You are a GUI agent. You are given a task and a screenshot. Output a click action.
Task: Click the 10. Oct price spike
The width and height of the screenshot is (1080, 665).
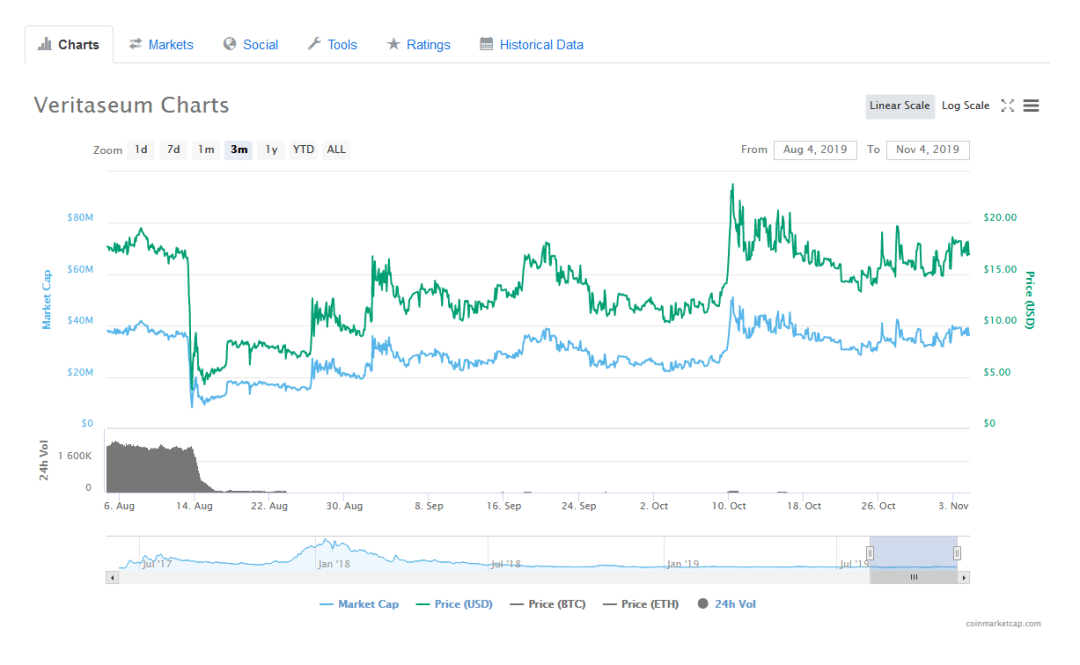coord(732,185)
